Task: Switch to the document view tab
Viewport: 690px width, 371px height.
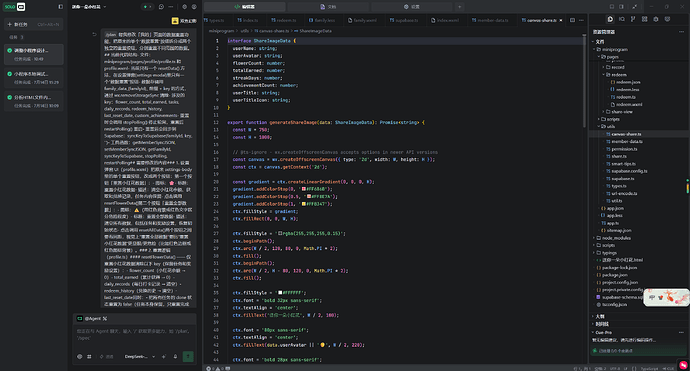Action: coord(328,7)
